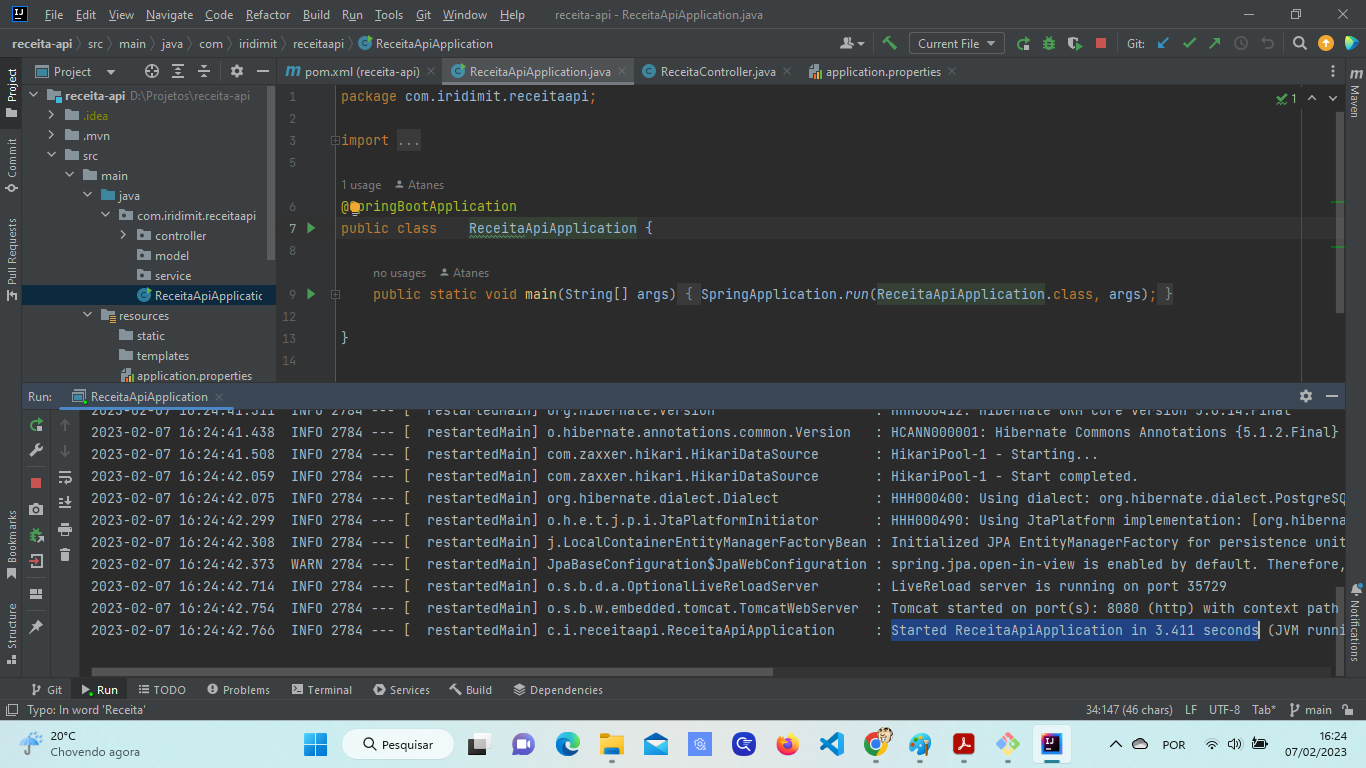This screenshot has height=768, width=1366.
Task: Click the UTF-8 encoding indicator in status bar
Action: click(1224, 709)
